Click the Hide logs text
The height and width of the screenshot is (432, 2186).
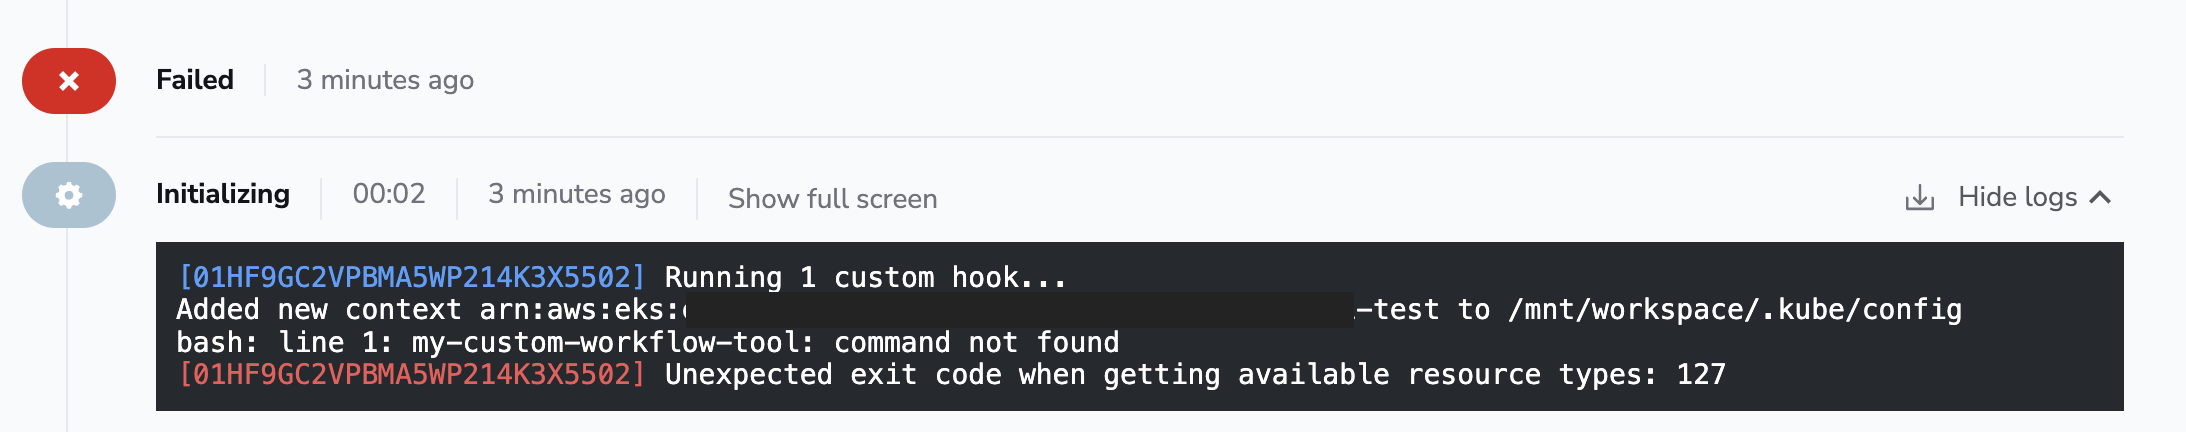click(2017, 197)
